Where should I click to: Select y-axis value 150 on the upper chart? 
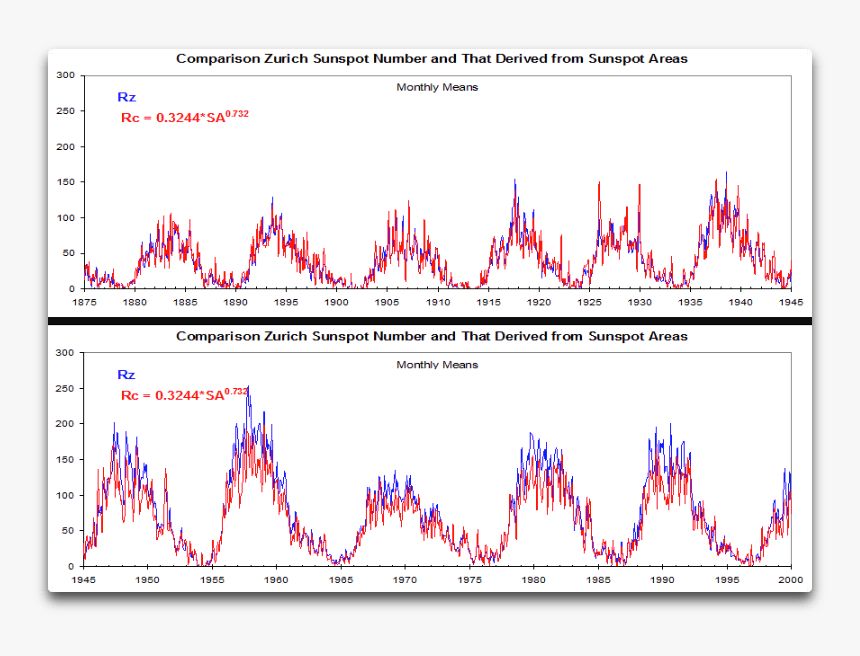click(x=65, y=182)
